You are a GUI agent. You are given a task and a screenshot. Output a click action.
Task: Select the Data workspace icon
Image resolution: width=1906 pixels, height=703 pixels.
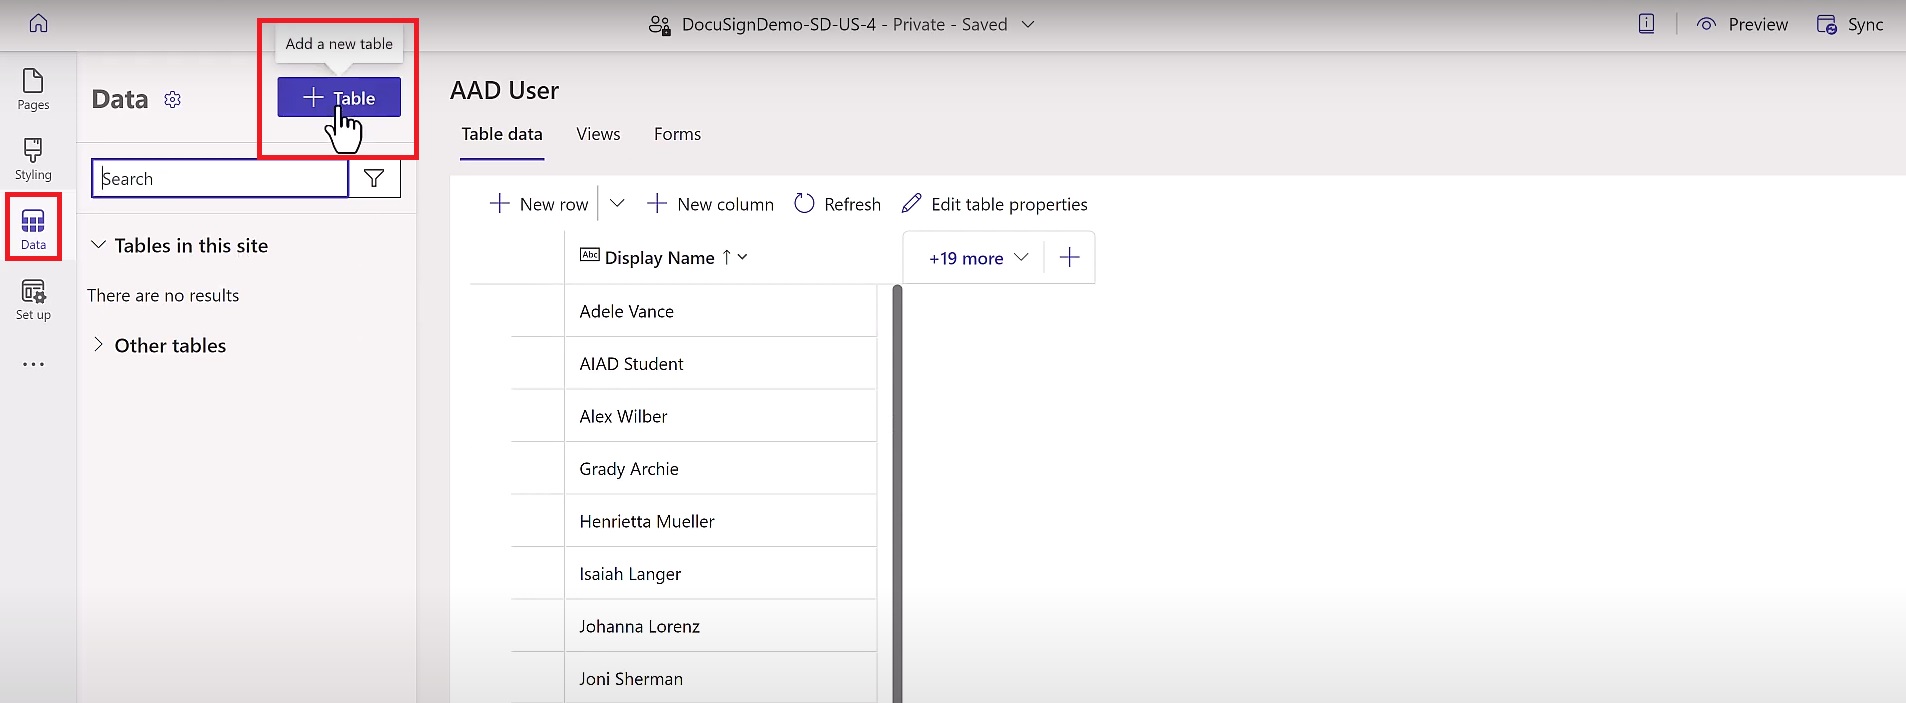point(33,229)
